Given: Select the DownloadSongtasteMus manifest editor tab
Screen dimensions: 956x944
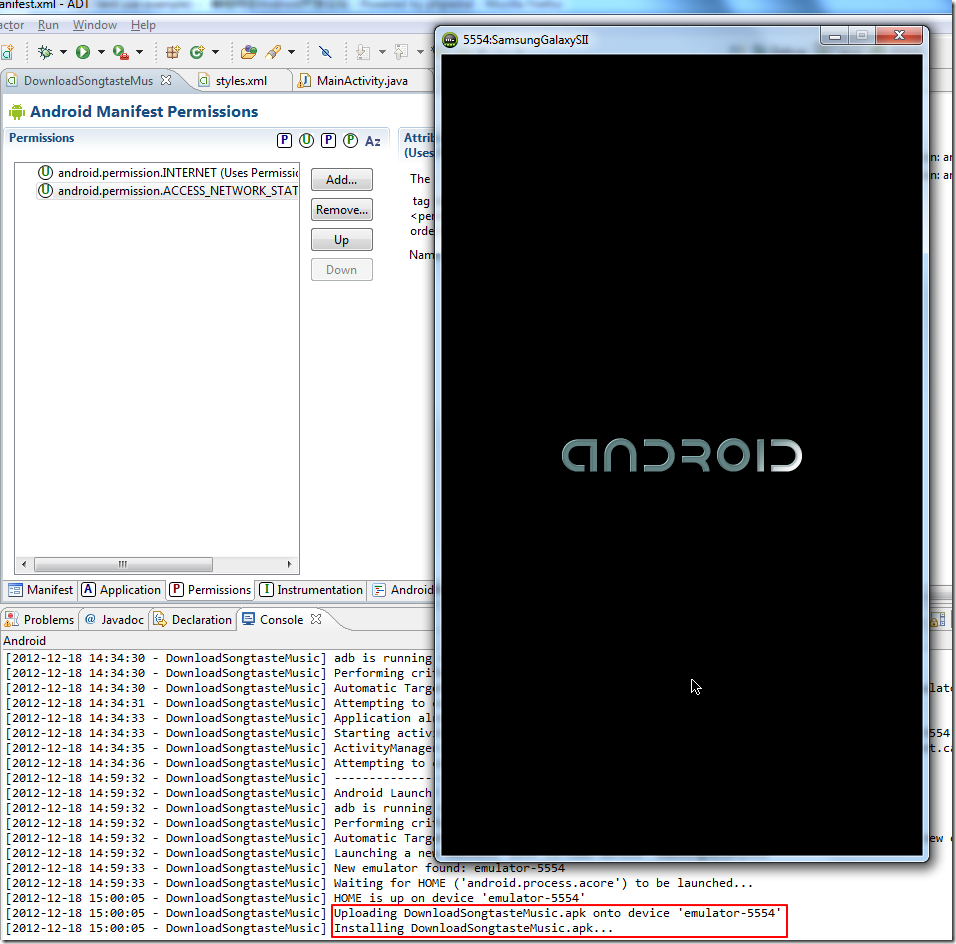Looking at the screenshot, I should (88, 80).
